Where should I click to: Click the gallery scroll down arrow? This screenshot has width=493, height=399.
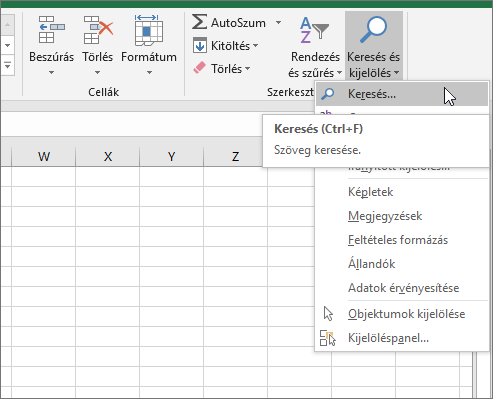pyautogui.click(x=7, y=45)
